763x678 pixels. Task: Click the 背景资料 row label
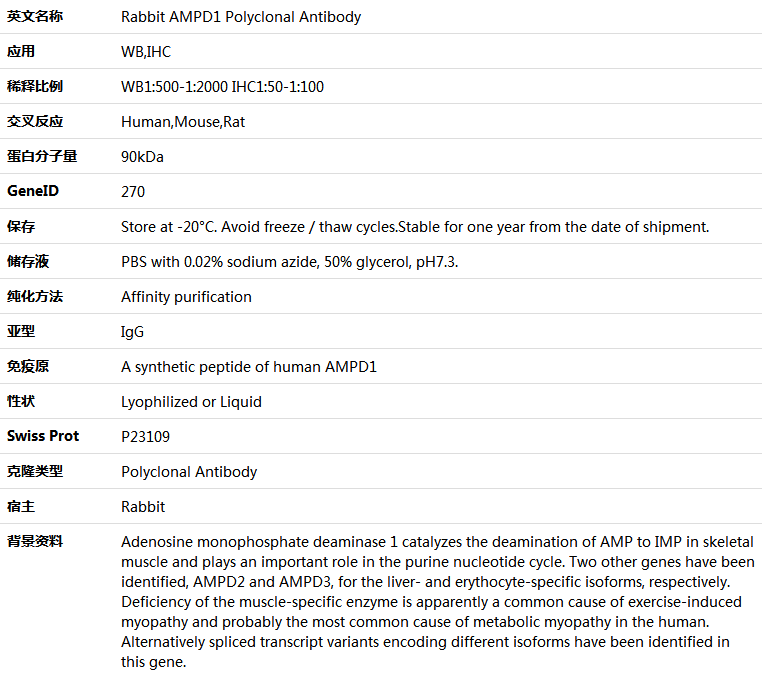pyautogui.click(x=35, y=542)
